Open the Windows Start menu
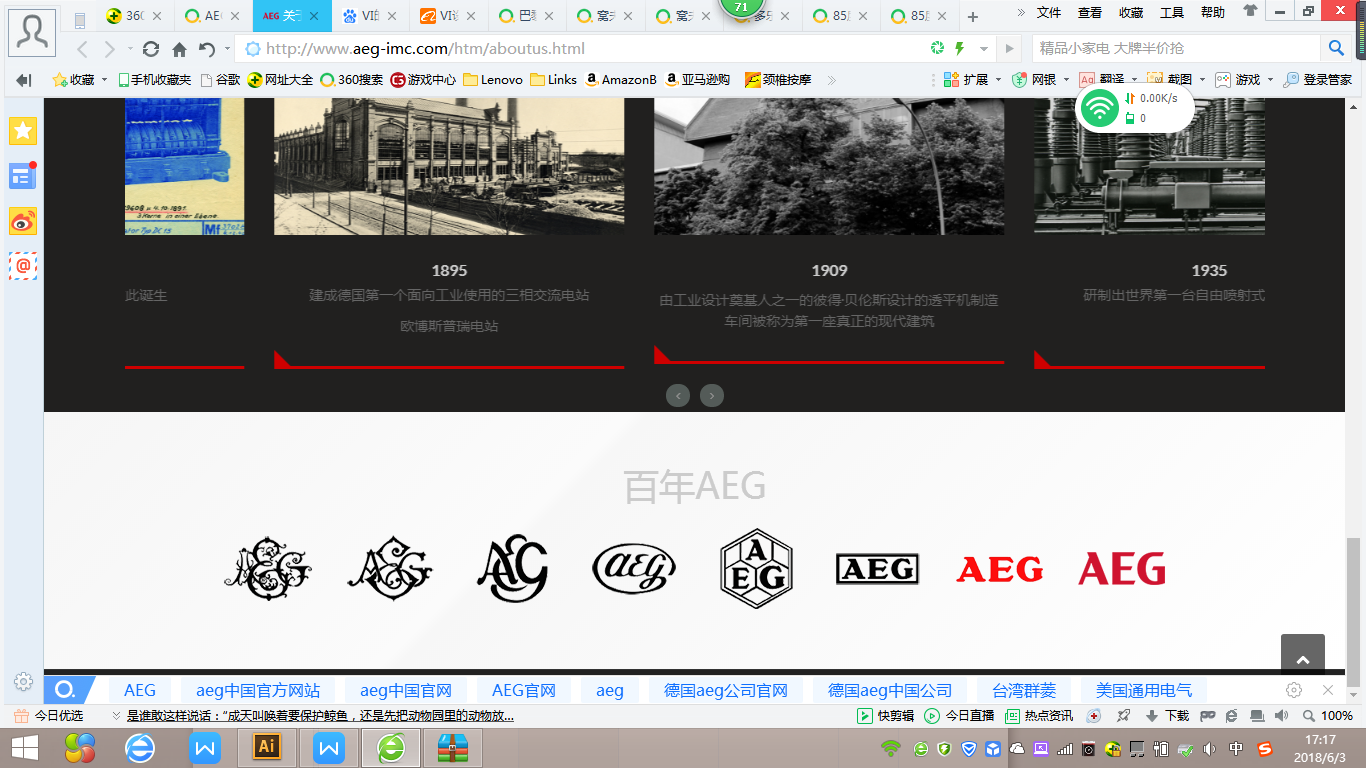Viewport: 1366px width, 768px height. coord(24,747)
